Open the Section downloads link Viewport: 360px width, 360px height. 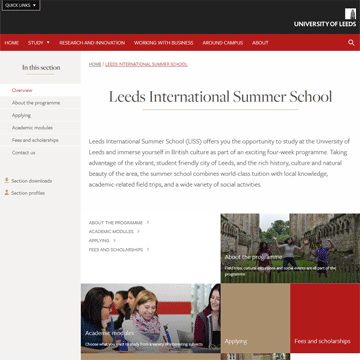coord(32,181)
